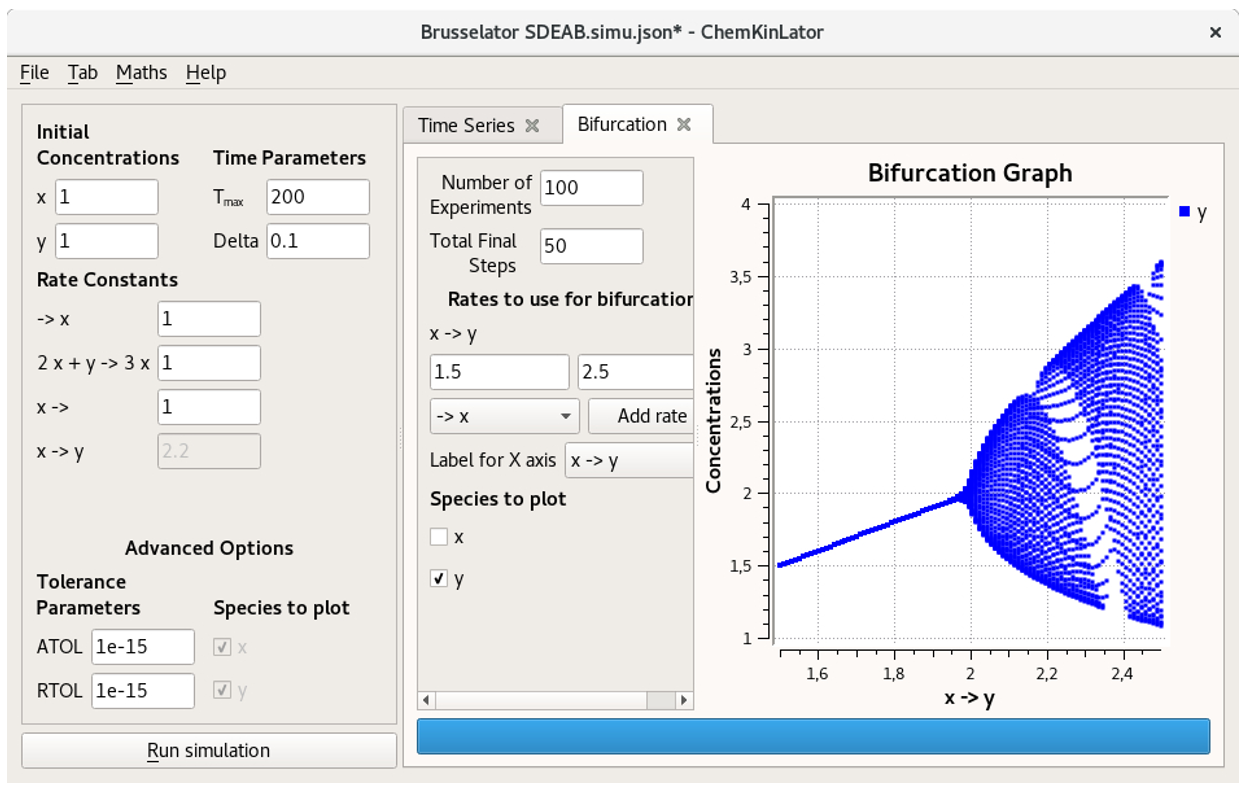Open the '-> x' rate selection dropdown

pos(504,416)
